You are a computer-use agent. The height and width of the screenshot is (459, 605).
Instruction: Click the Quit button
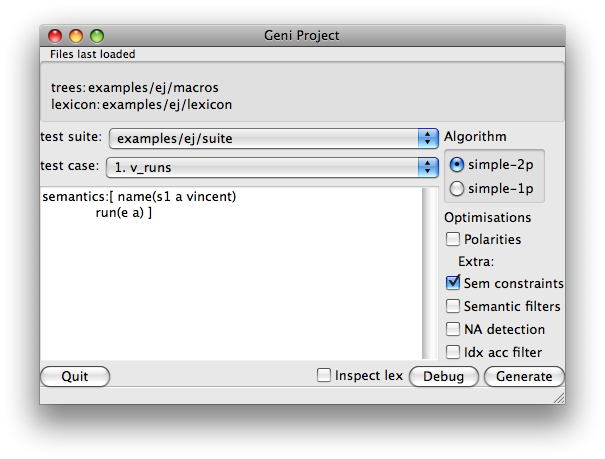click(x=75, y=376)
